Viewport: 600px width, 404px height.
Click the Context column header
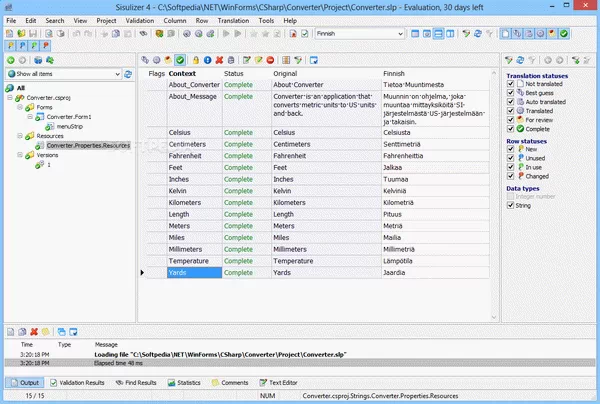click(x=183, y=74)
